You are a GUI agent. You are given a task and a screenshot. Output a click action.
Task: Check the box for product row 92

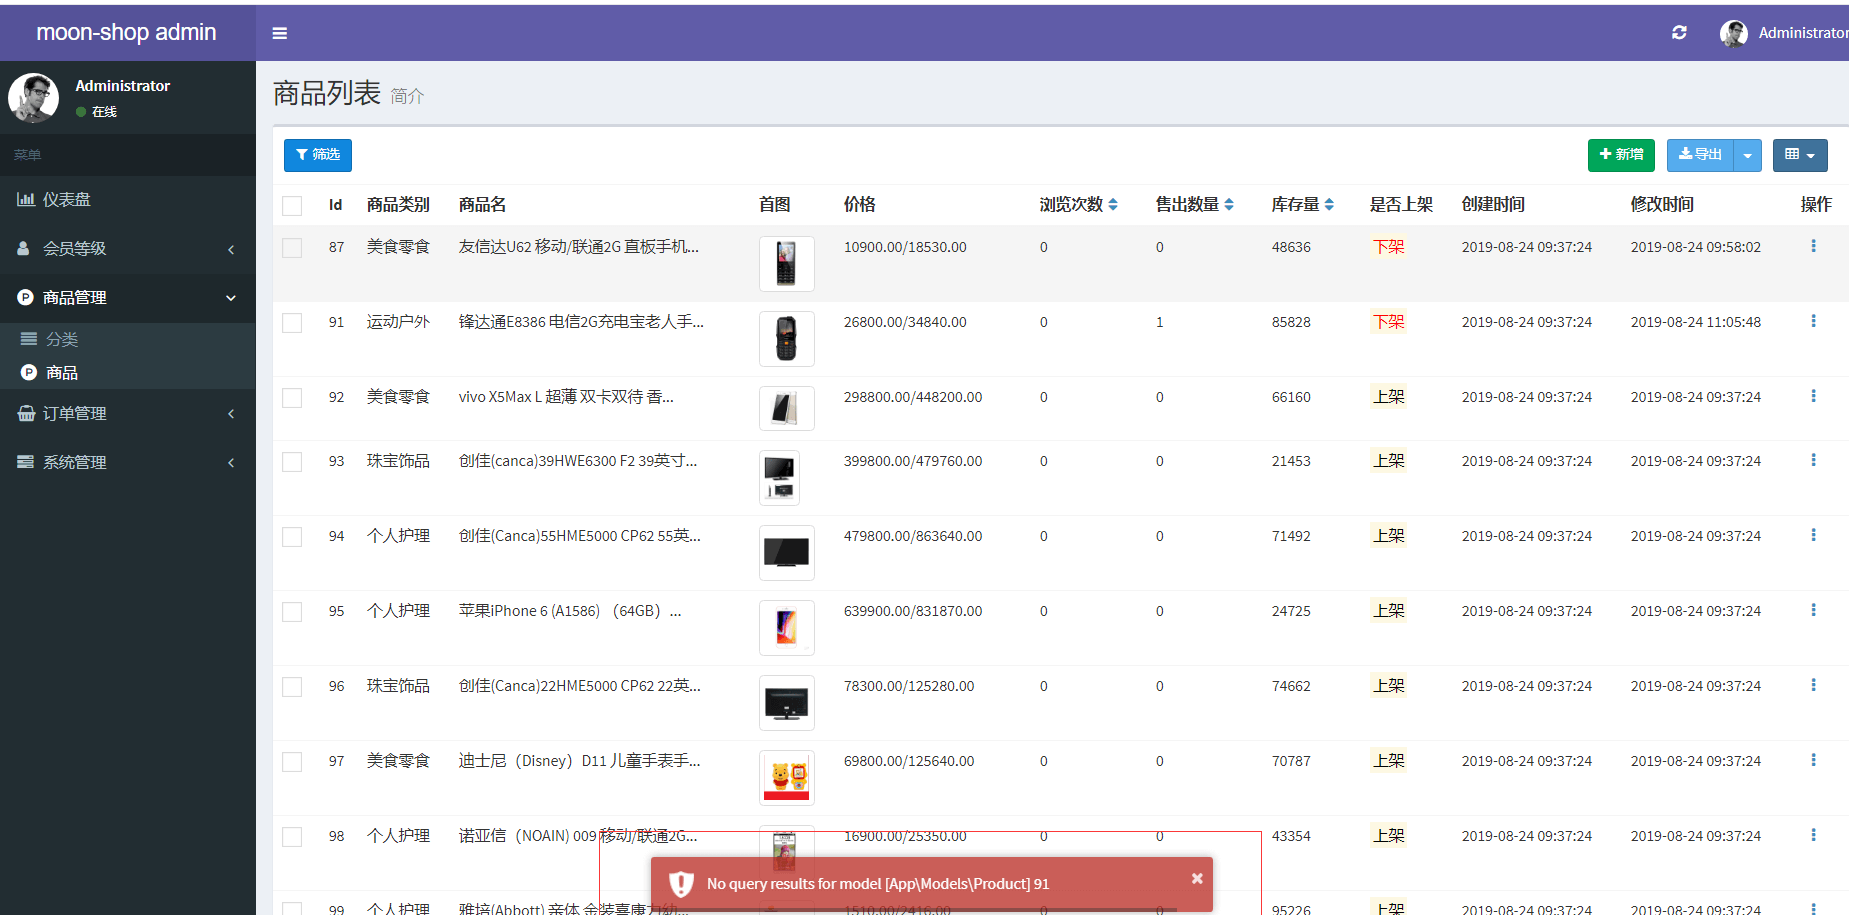point(292,398)
